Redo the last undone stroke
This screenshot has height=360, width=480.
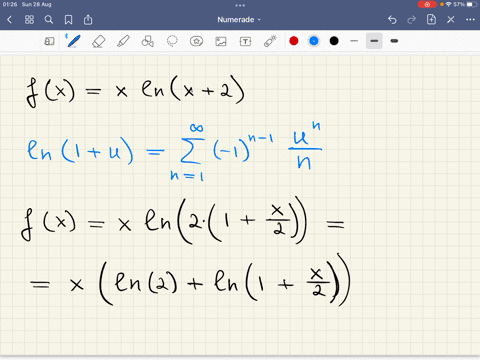coord(411,20)
